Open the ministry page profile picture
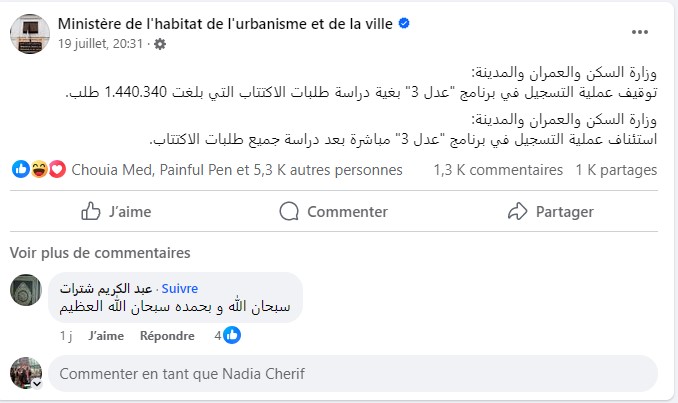Viewport: 678px width, 403px height. [30, 33]
